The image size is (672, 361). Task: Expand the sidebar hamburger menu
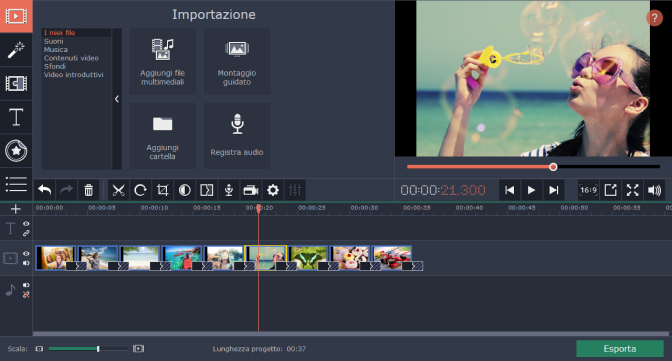click(x=16, y=184)
